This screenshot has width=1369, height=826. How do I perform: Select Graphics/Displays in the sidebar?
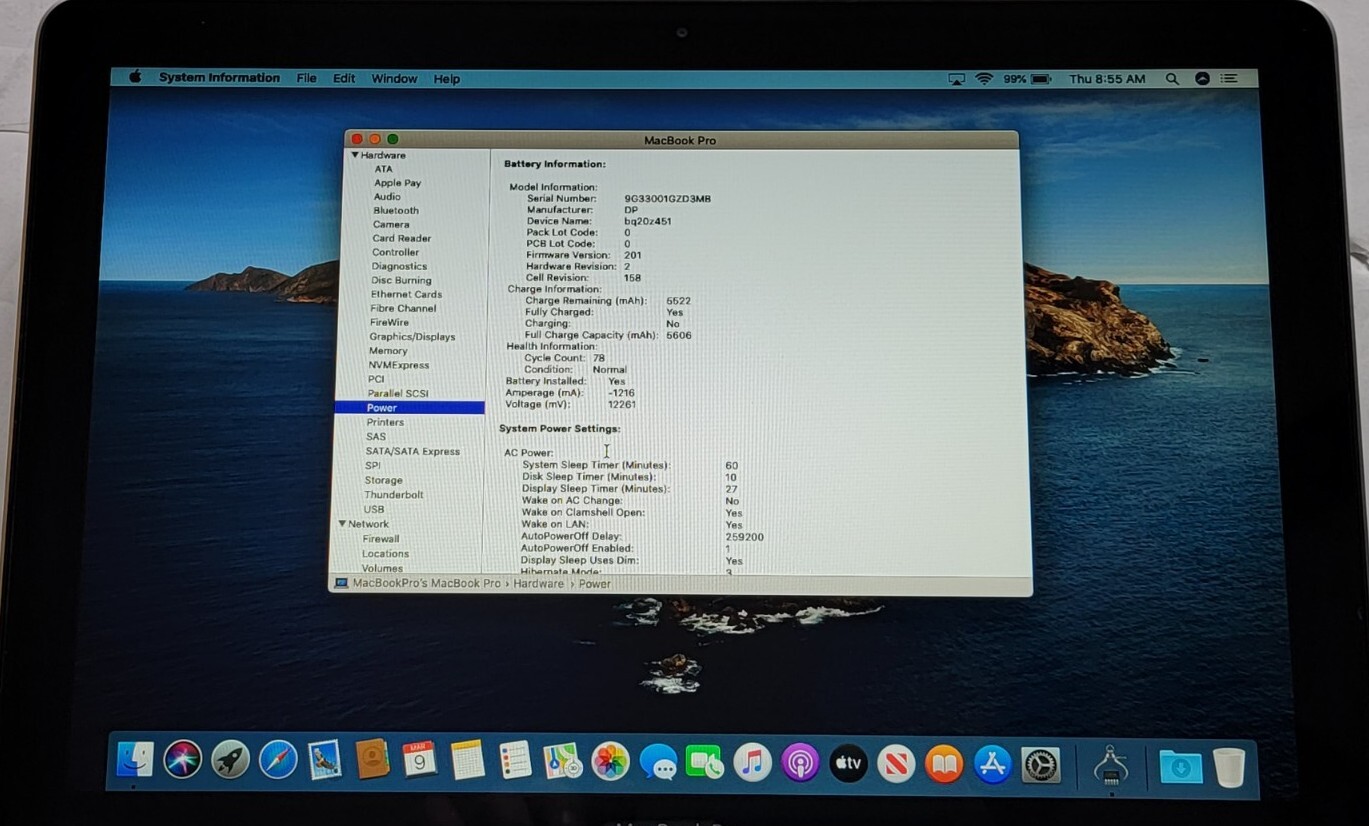(x=411, y=337)
